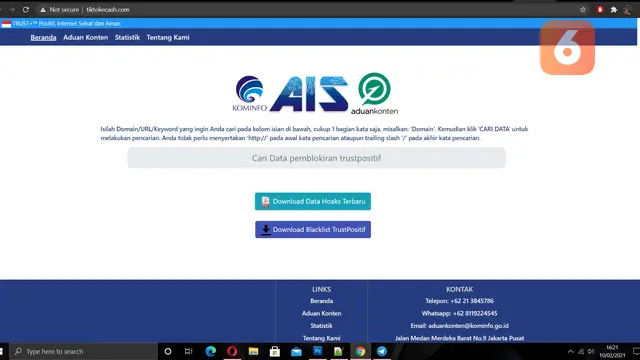640x360 pixels.
Task: Open File Explorer folder icon in taskbar
Action: (253, 351)
